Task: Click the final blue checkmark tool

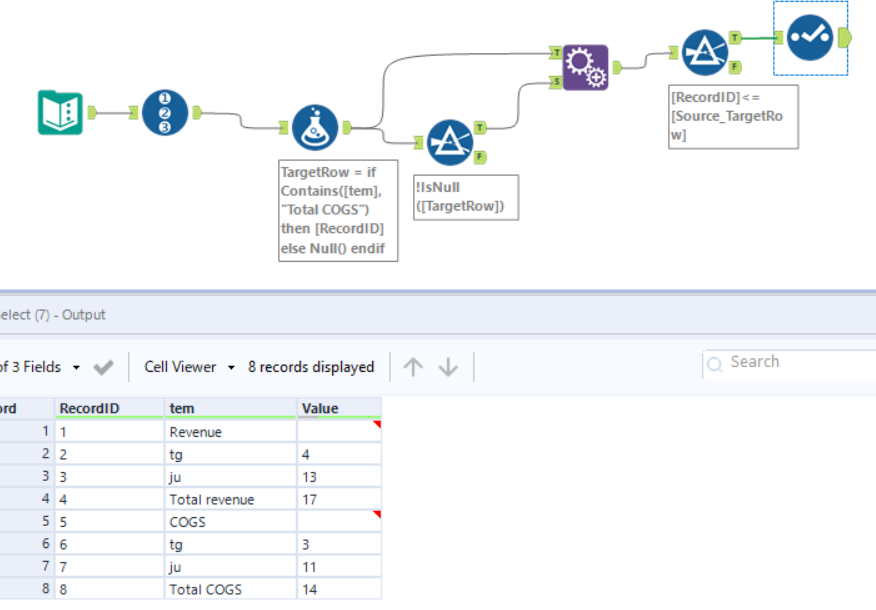Action: 810,38
